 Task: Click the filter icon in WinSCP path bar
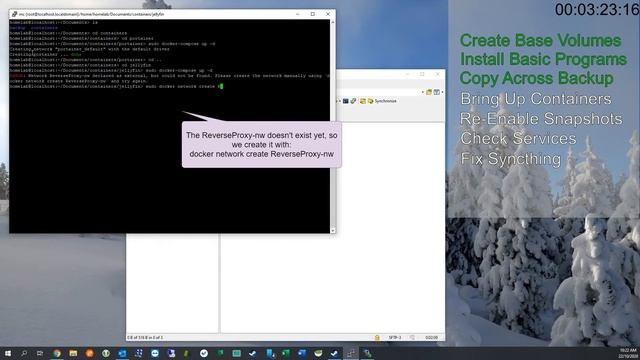tap(437, 92)
